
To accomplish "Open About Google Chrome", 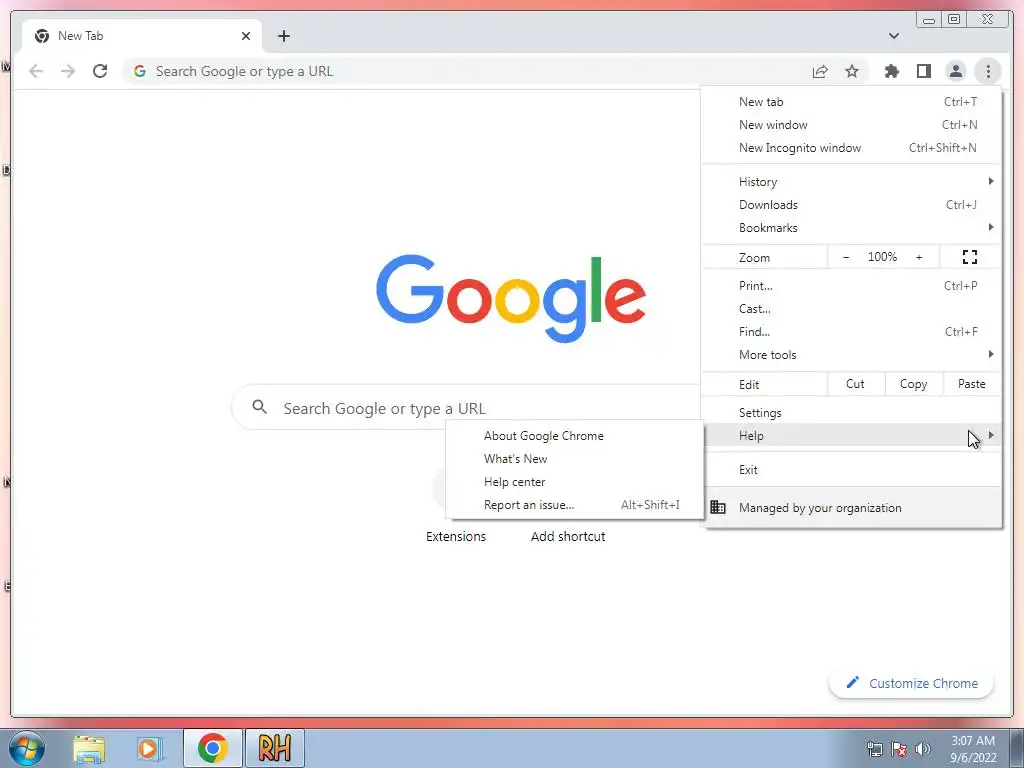I will [574, 436].
